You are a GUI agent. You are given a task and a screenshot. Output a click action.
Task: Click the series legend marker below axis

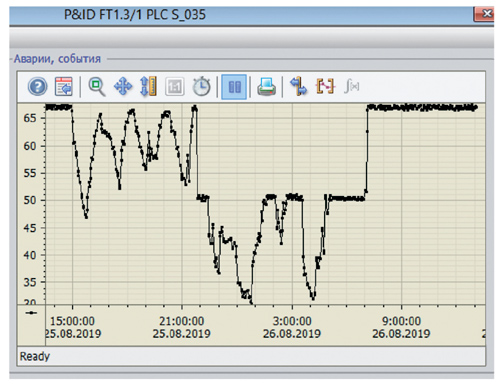coord(31,312)
